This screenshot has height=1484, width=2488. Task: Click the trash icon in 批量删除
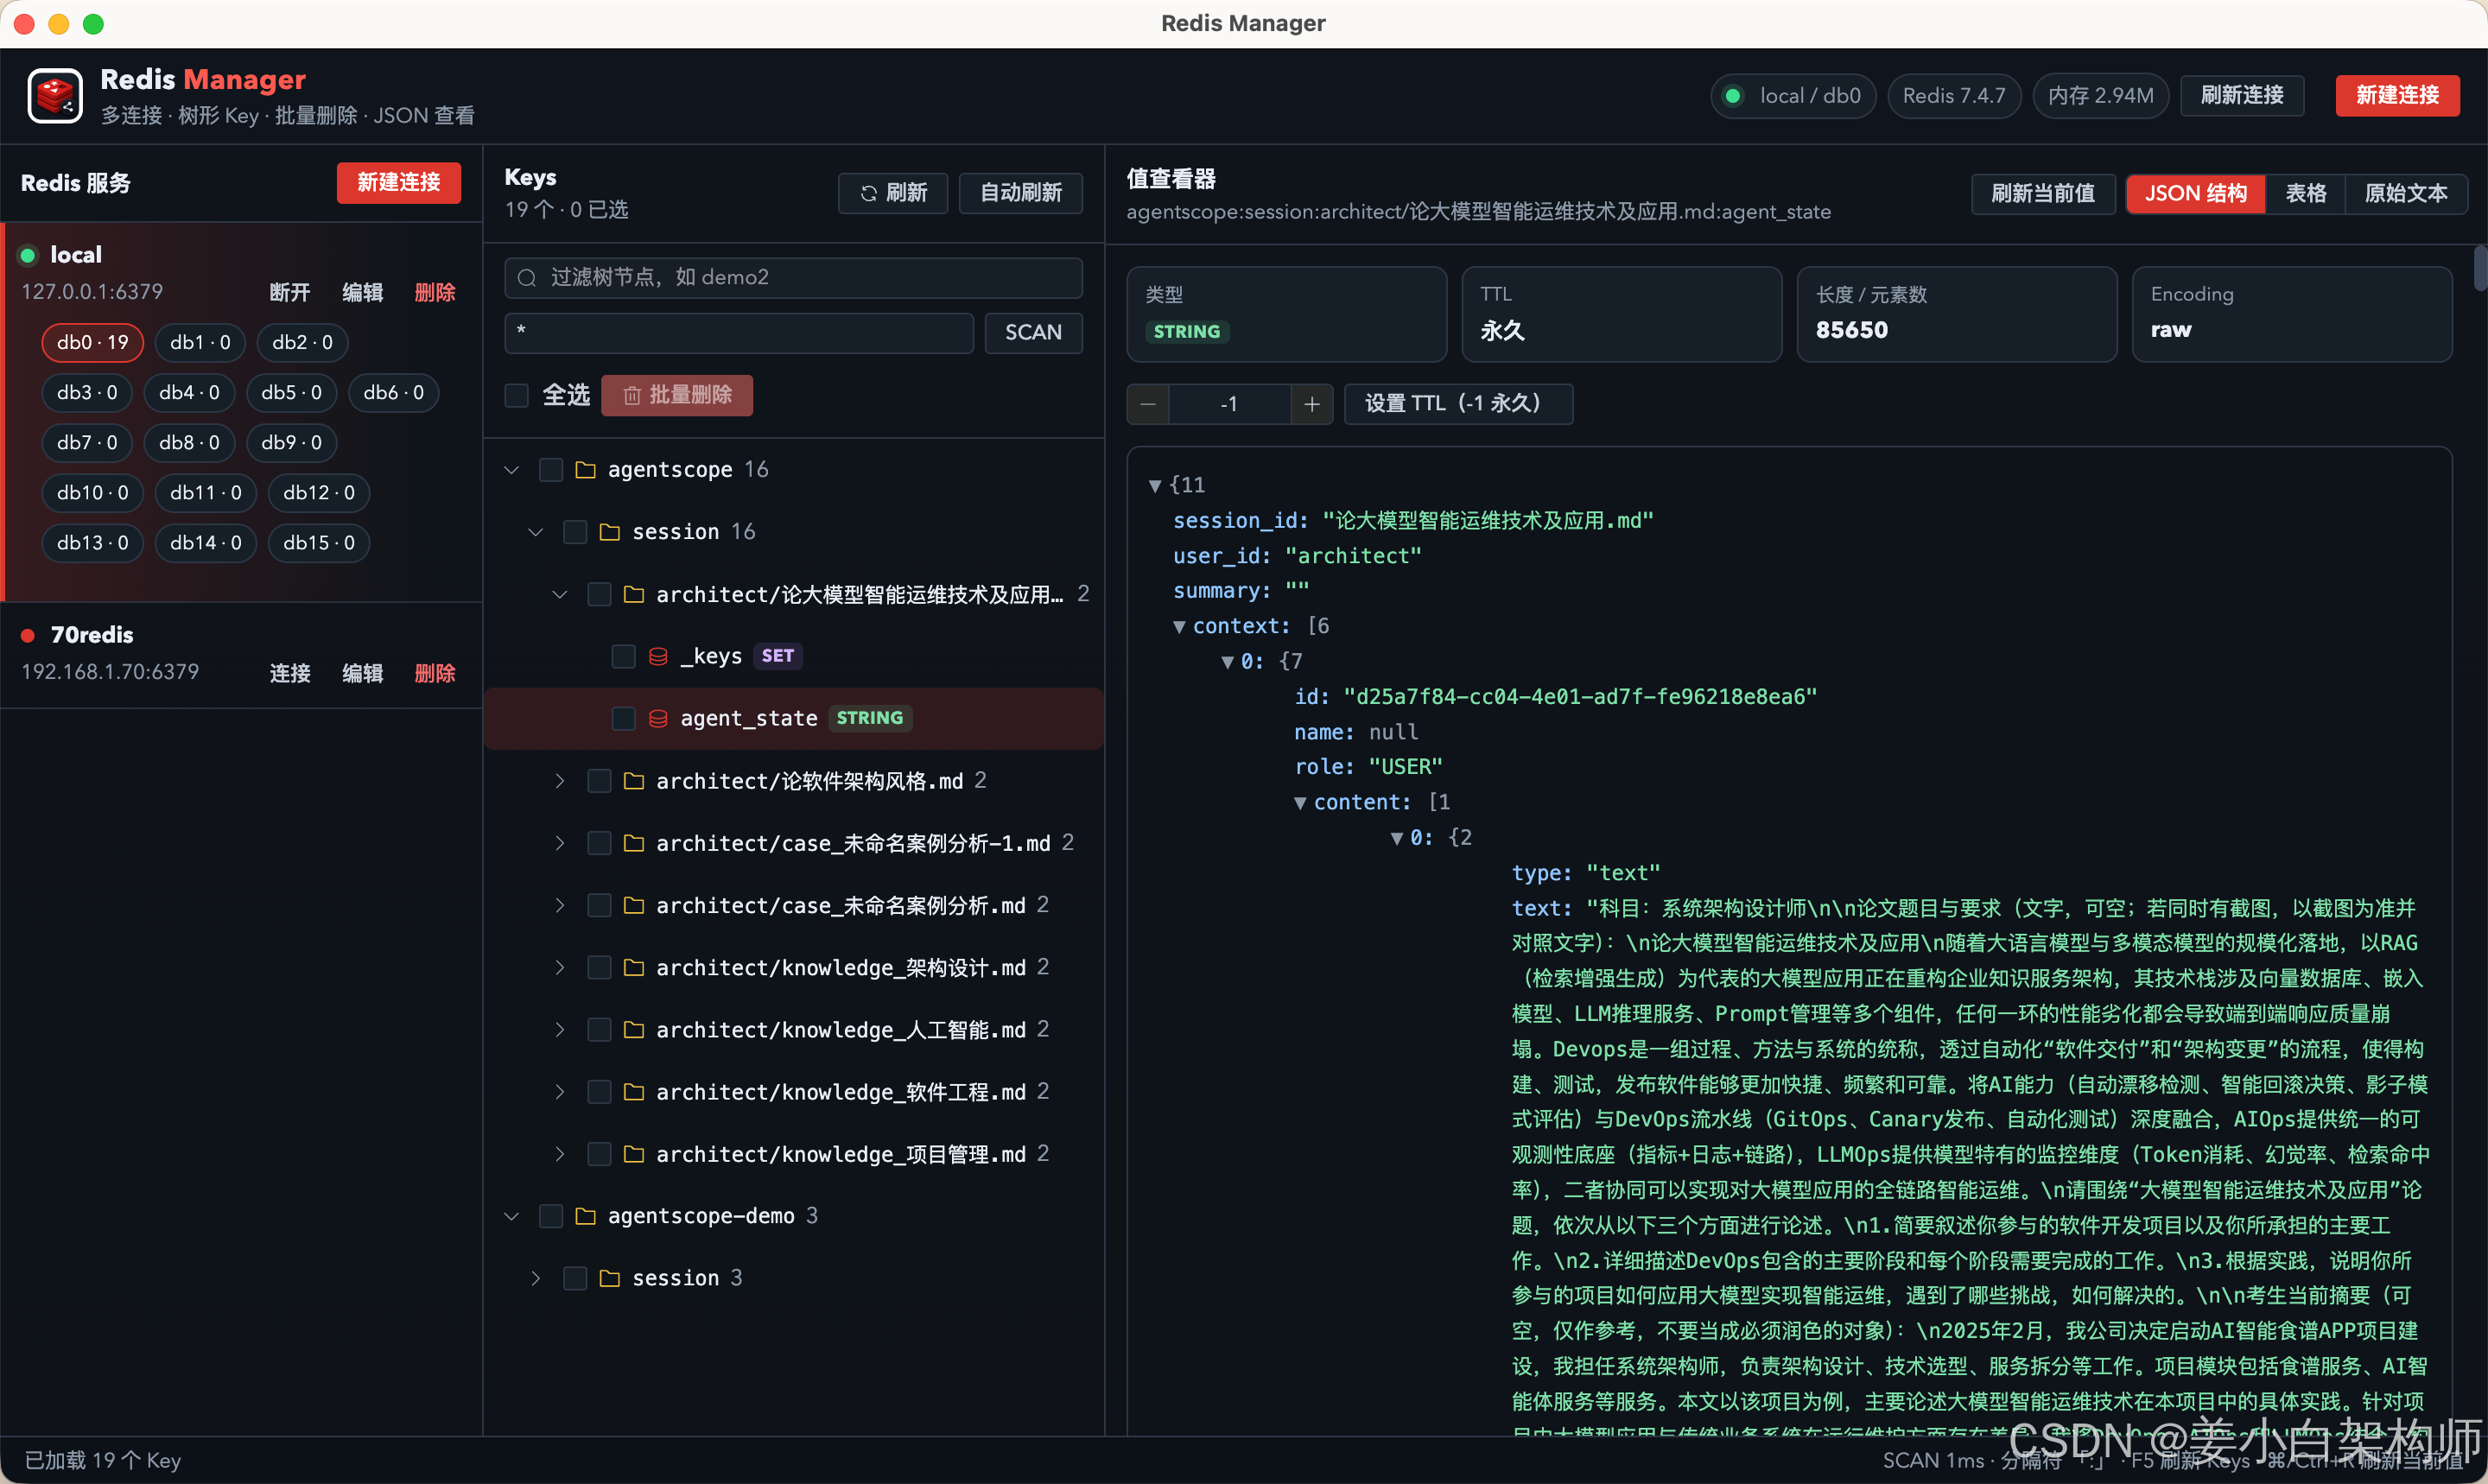632,396
